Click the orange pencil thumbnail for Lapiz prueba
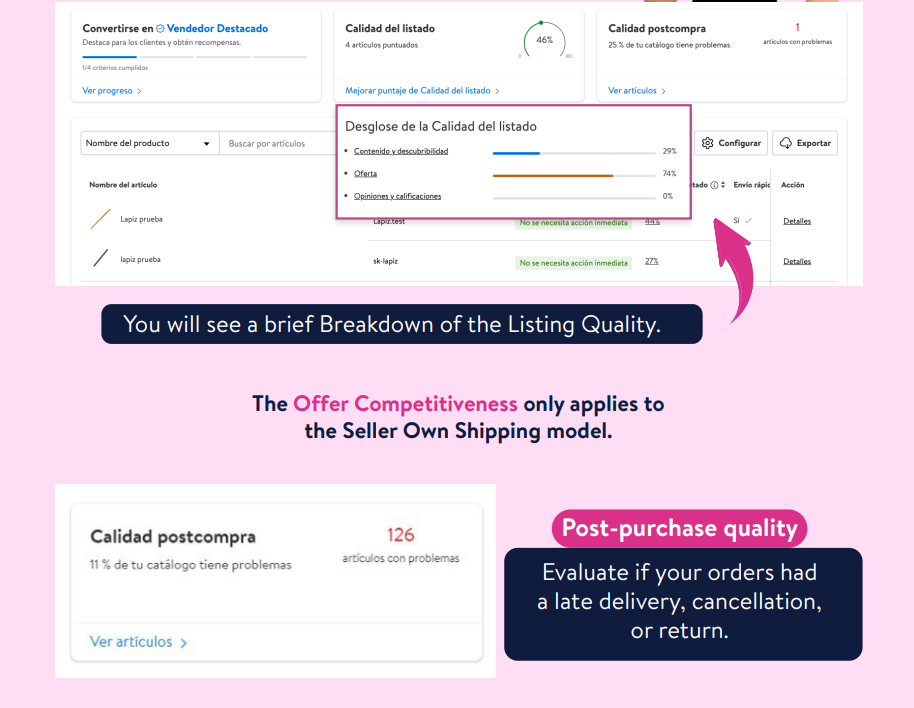The width and height of the screenshot is (914, 708). [100, 219]
